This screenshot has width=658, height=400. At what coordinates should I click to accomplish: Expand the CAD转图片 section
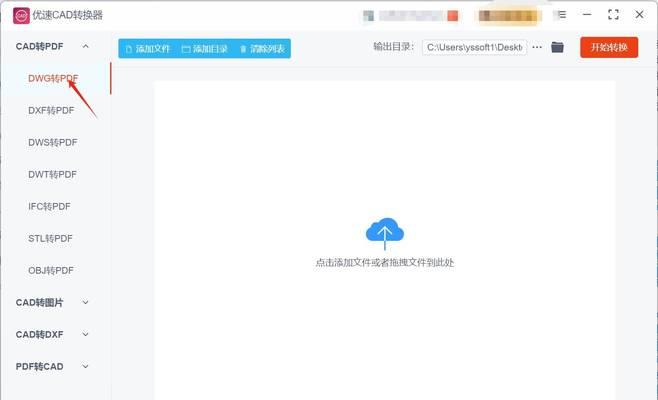click(86, 302)
